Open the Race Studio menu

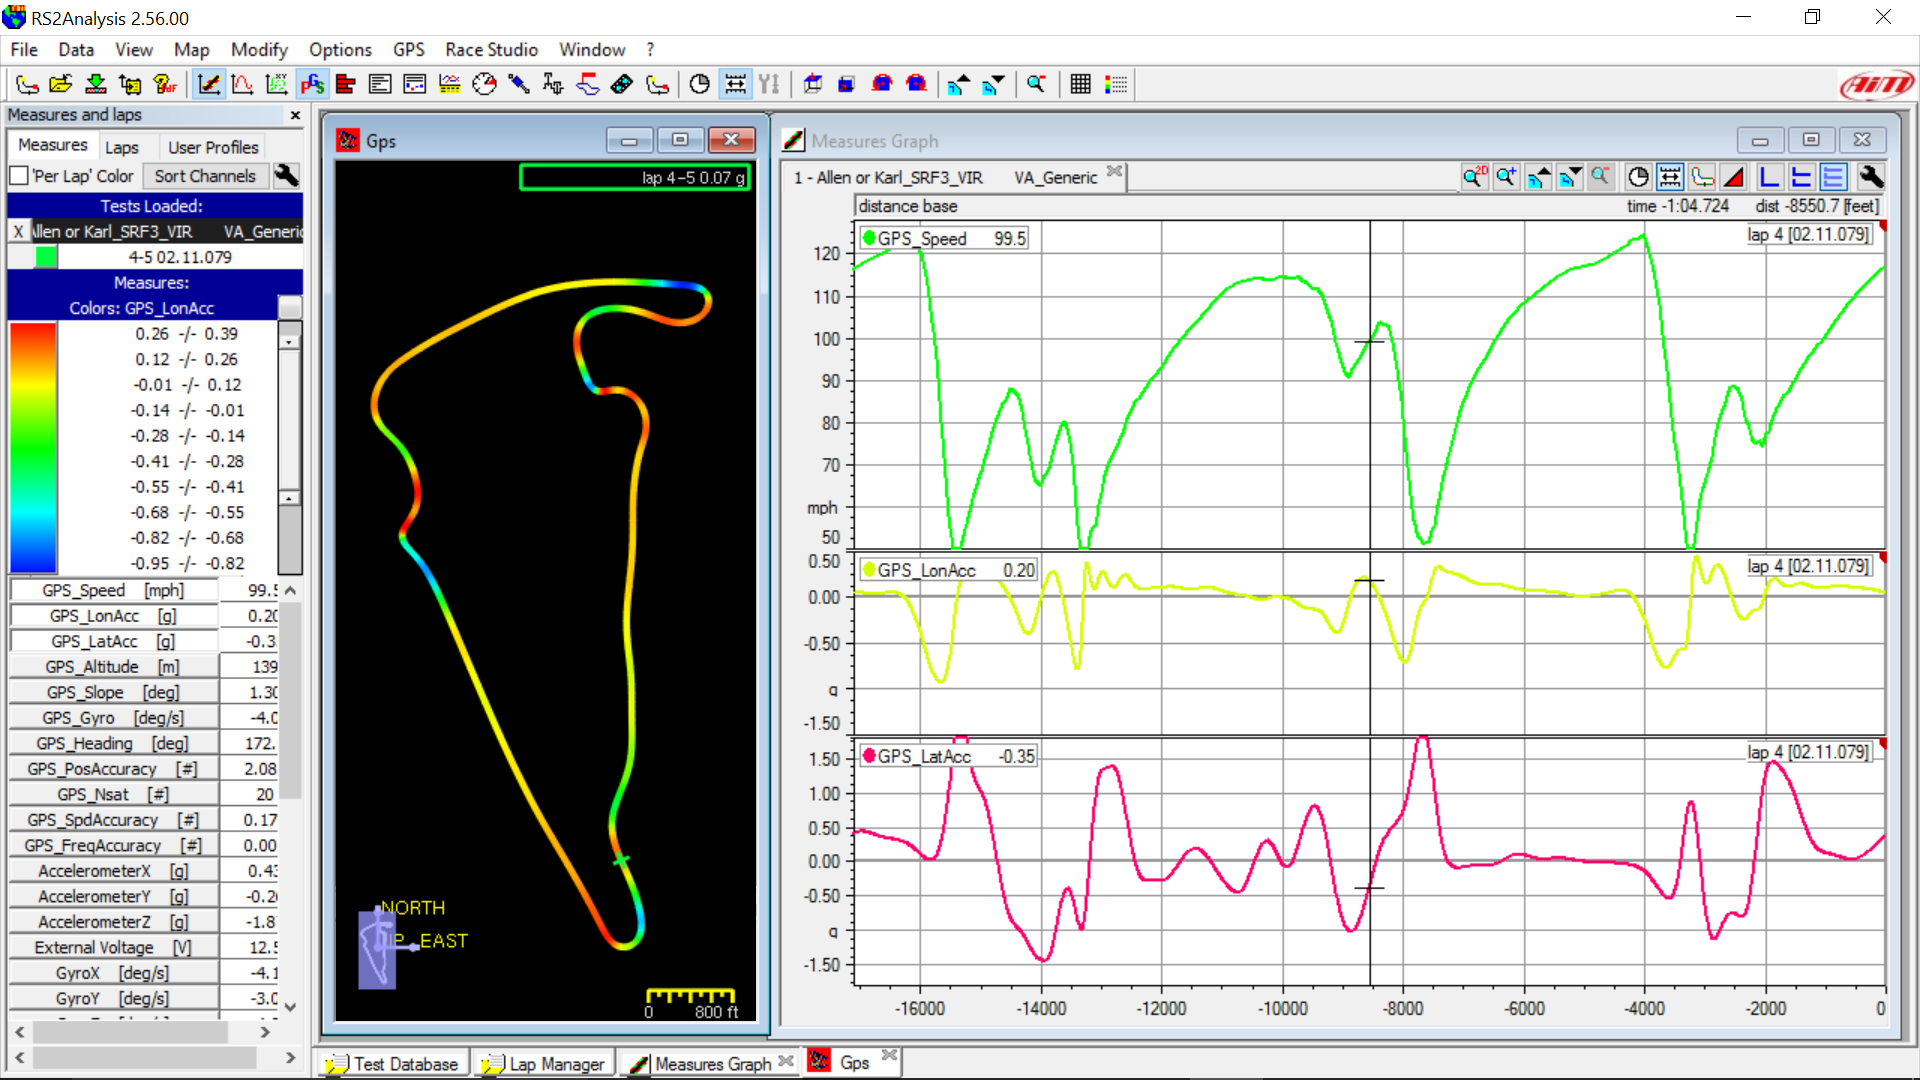[491, 49]
